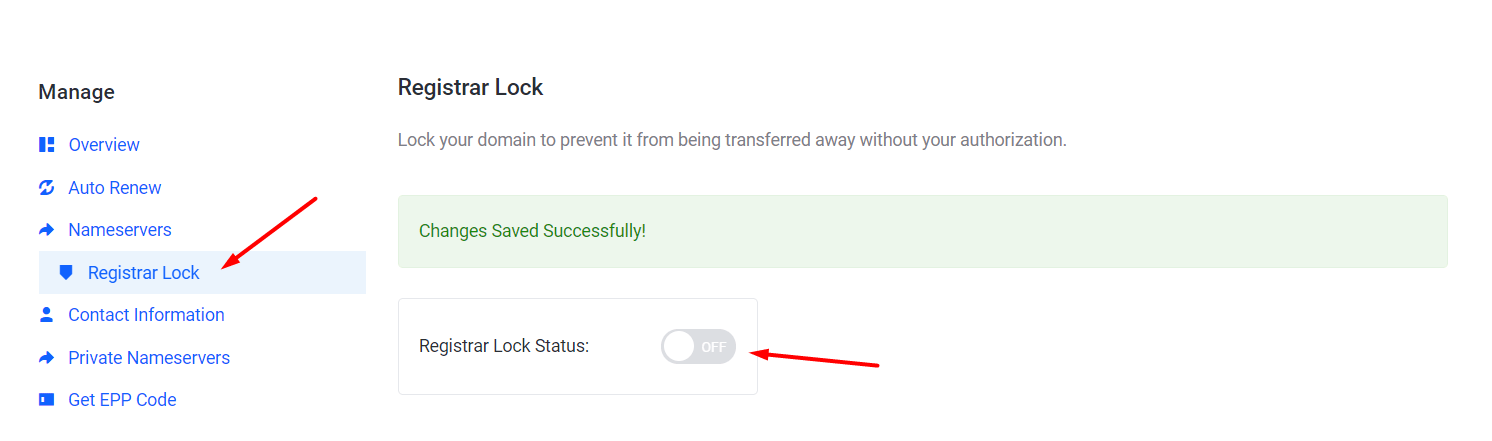Open the Overview page link

pos(104,145)
